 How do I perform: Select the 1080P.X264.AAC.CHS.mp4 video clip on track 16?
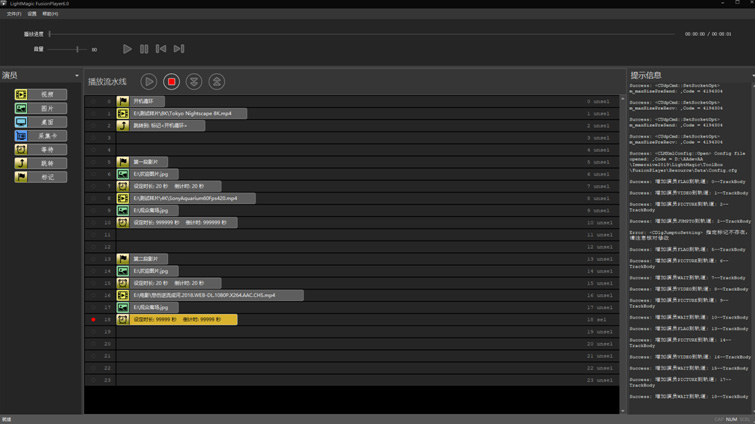point(210,296)
